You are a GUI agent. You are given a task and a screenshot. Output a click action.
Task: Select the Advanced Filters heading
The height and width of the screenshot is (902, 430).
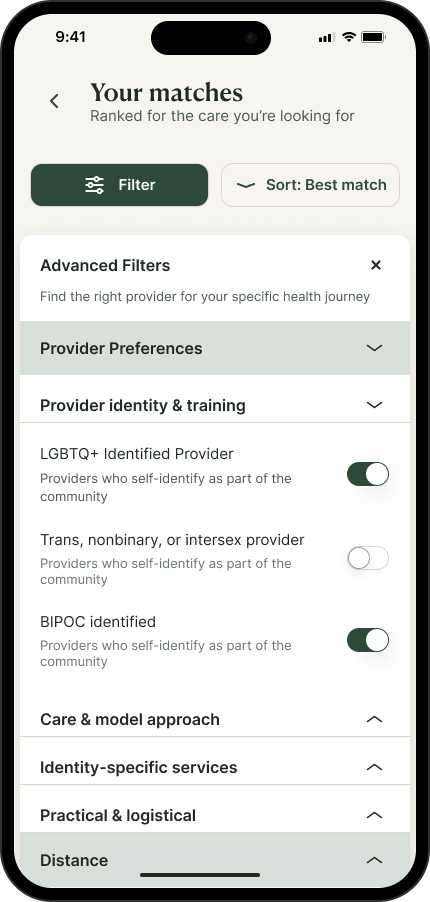coord(105,266)
